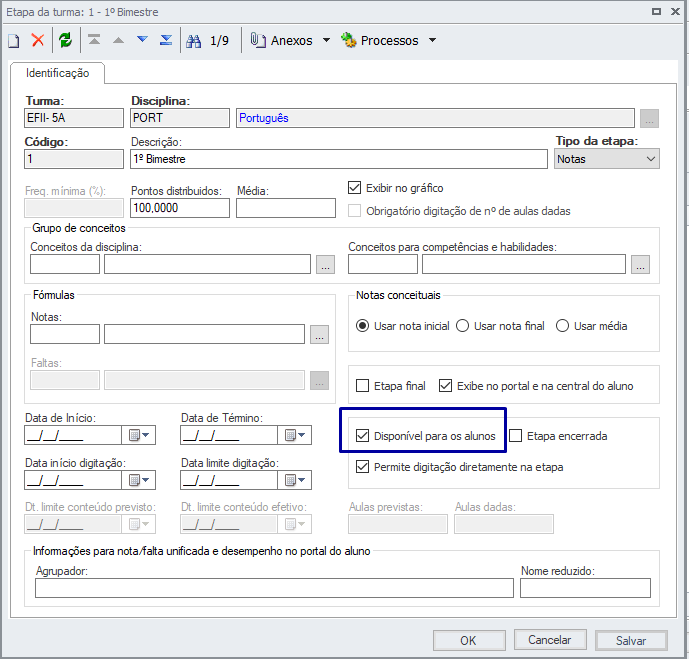
Task: Click the 1/9 record counter
Action: point(219,40)
